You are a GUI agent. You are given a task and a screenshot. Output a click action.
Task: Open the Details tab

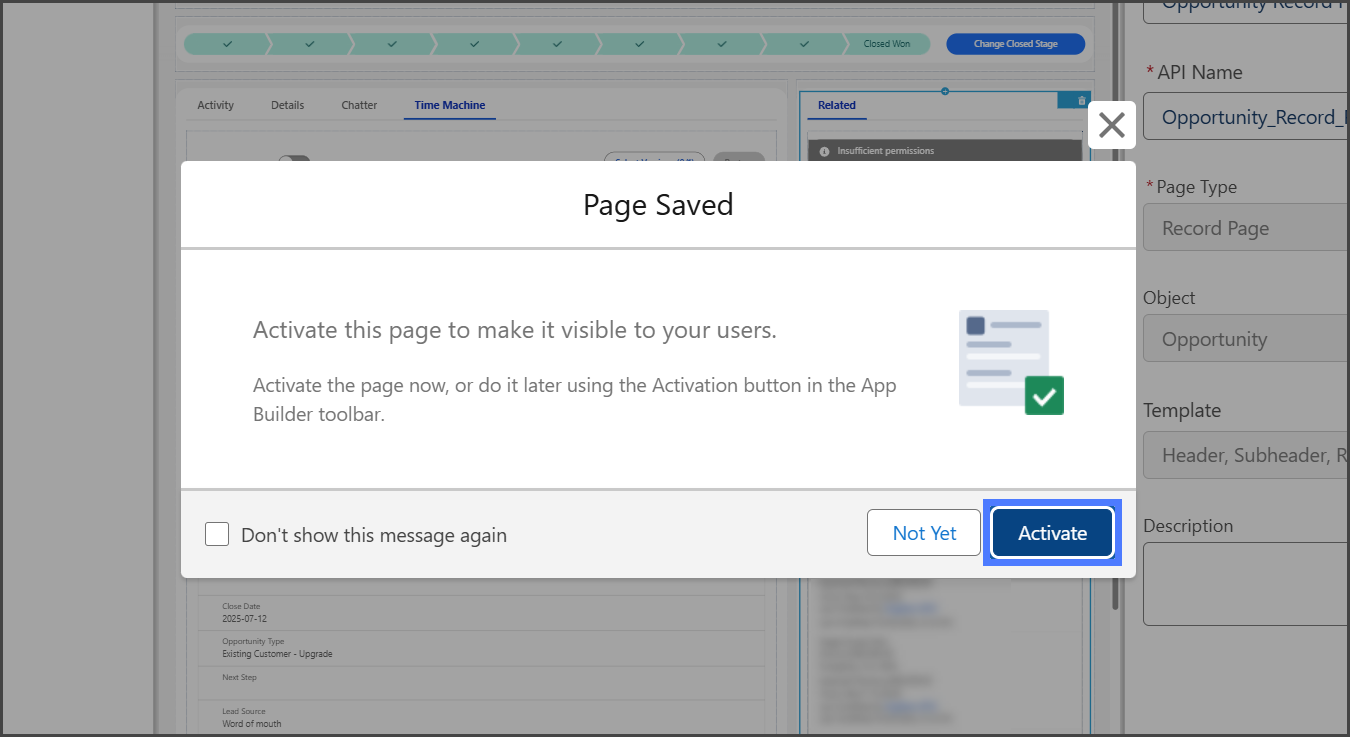point(287,105)
